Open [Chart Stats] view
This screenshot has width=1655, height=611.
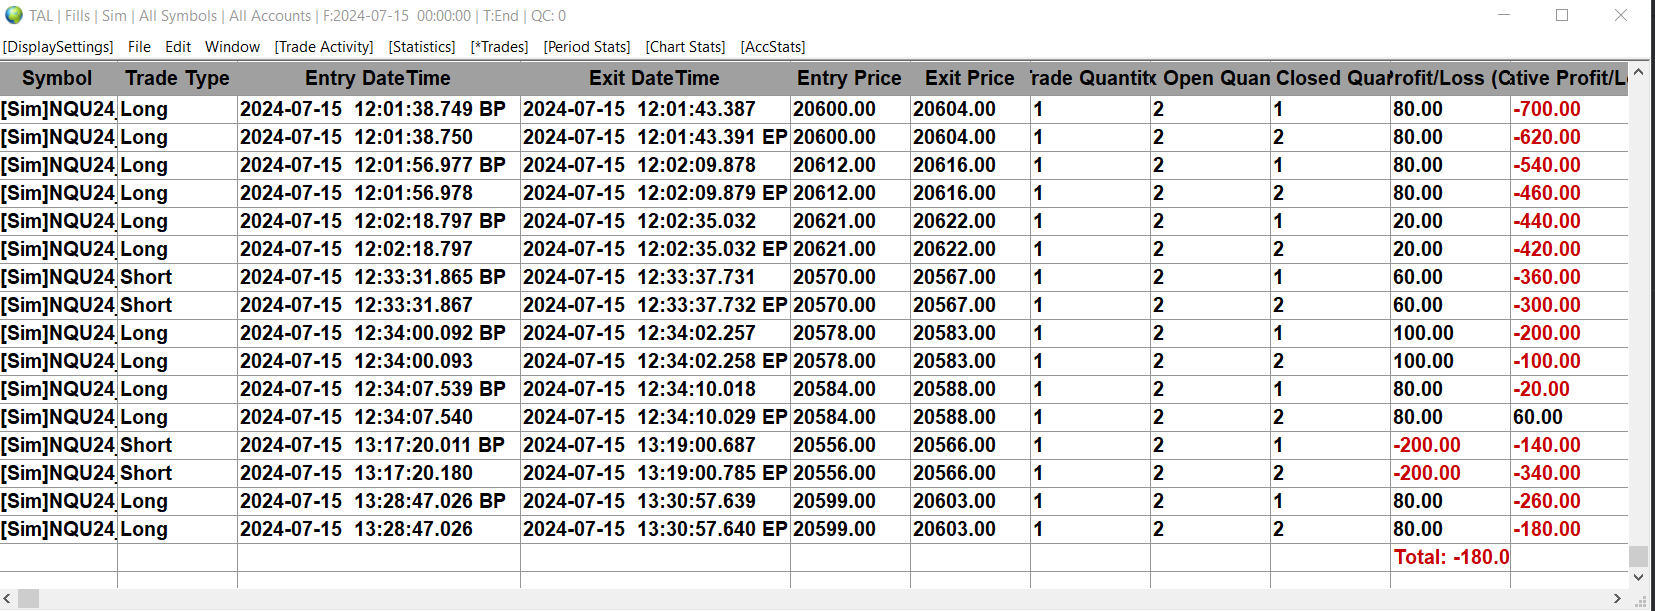pos(685,47)
